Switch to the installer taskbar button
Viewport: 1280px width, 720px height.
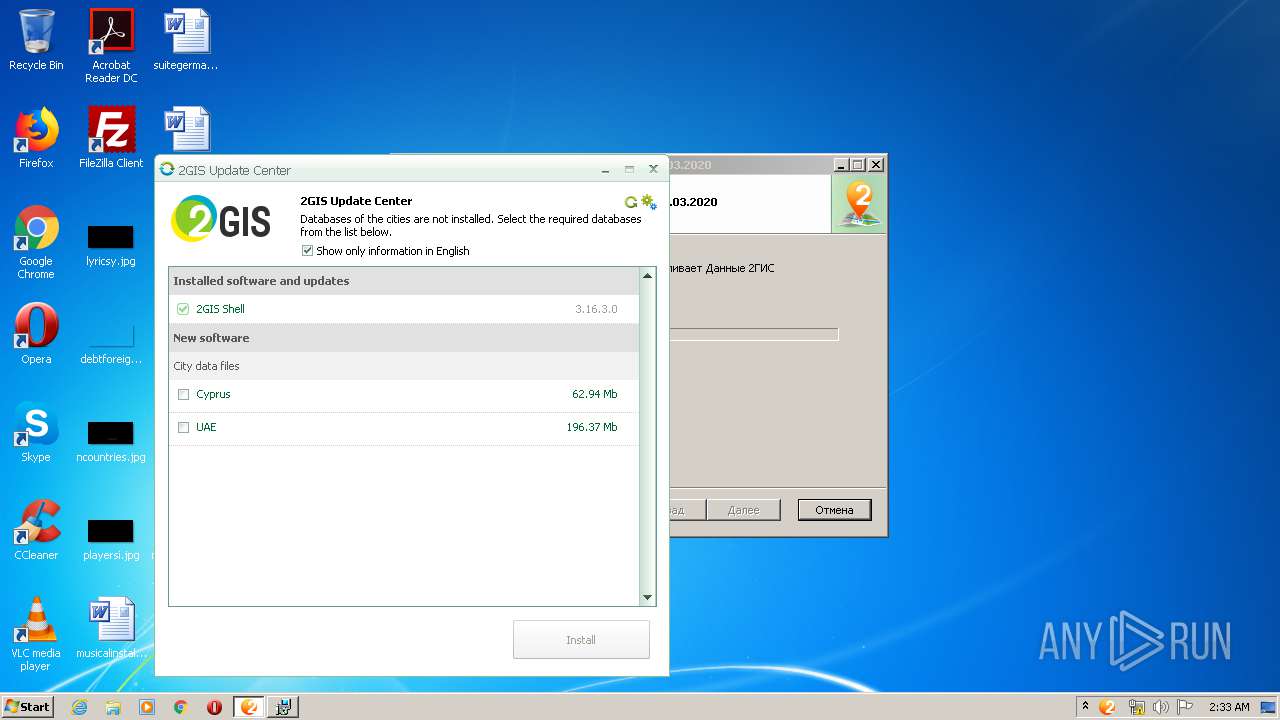click(x=283, y=707)
